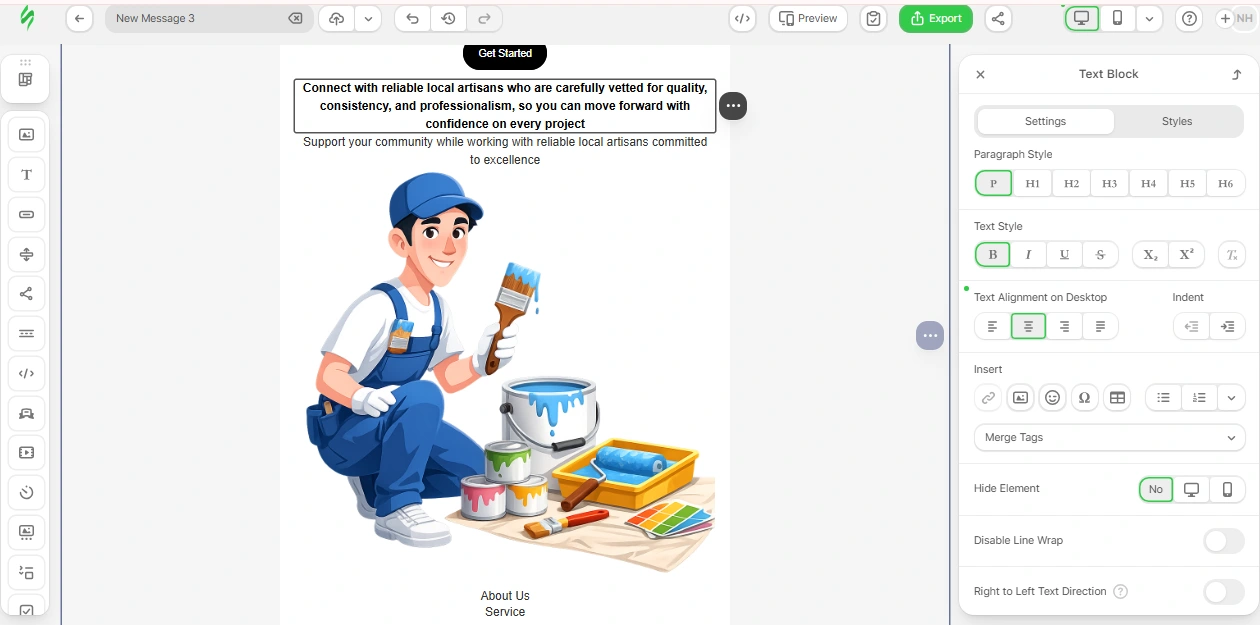Switch to the Styles tab

click(x=1177, y=122)
